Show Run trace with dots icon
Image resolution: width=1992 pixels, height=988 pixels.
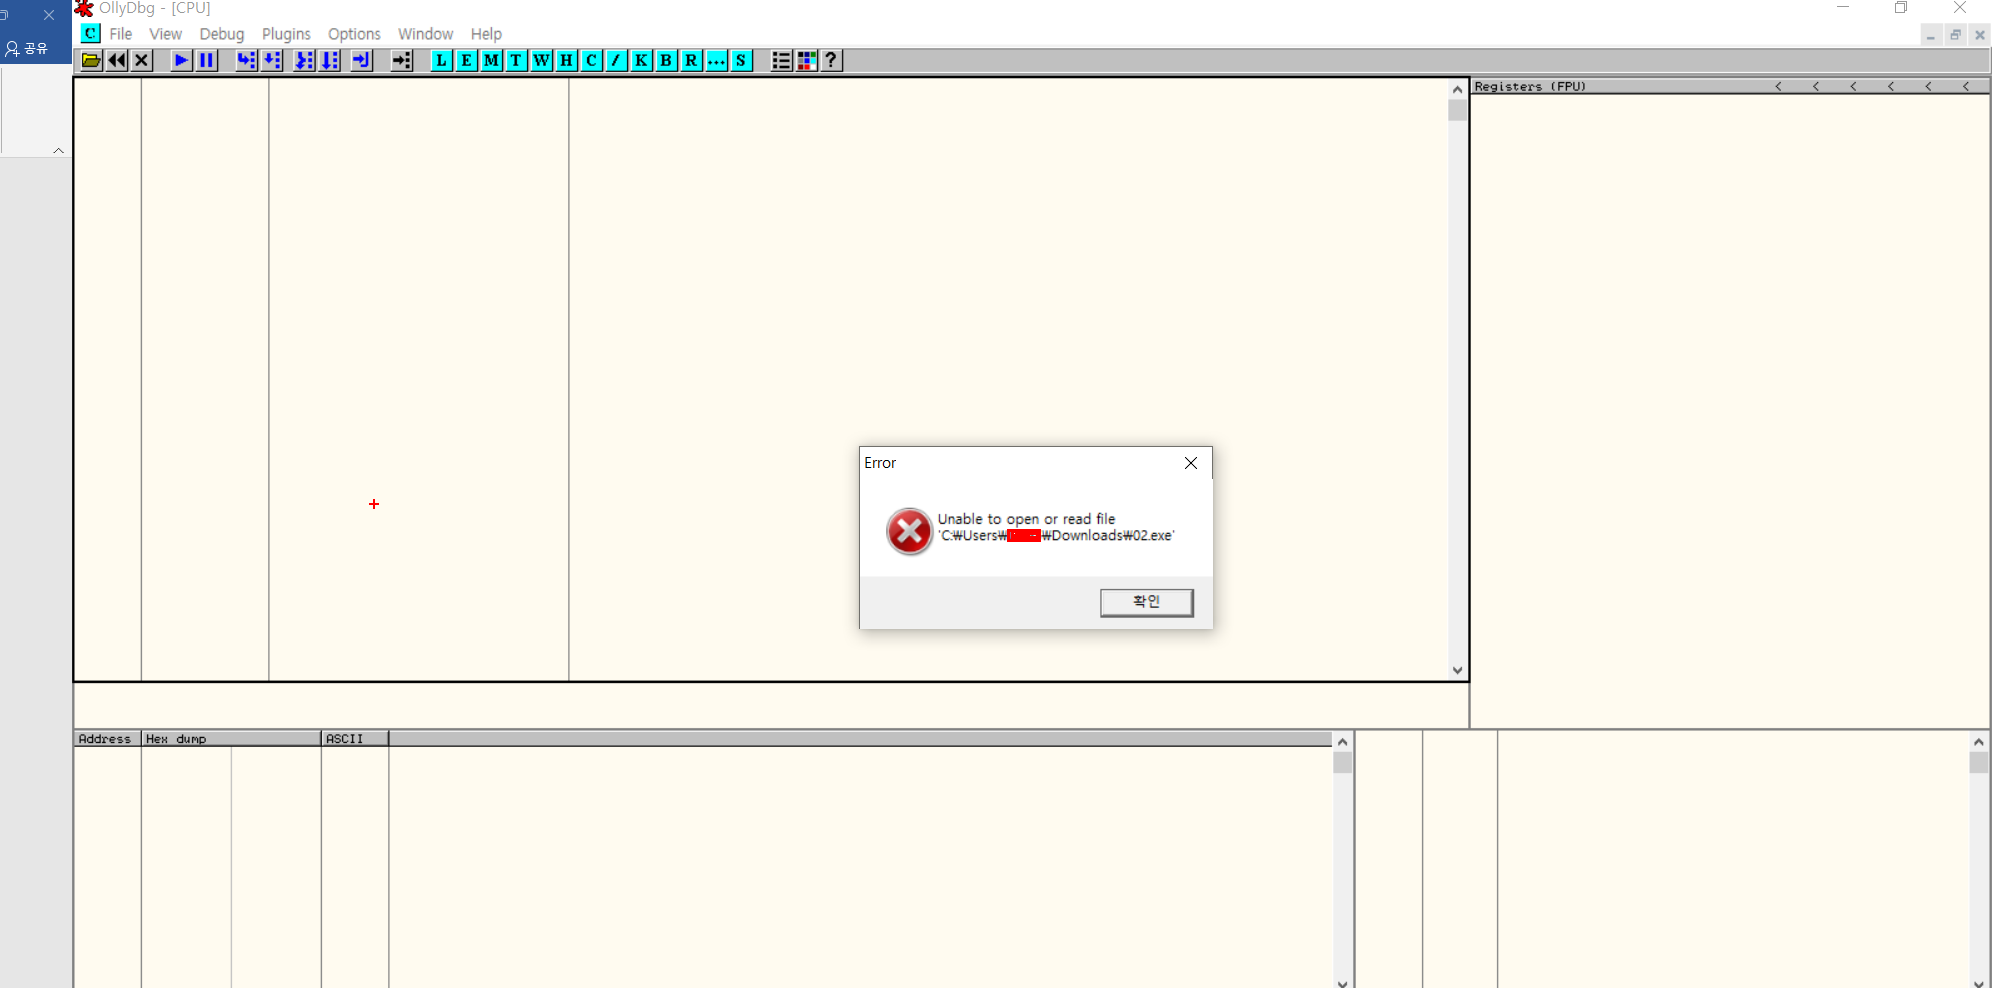pyautogui.click(x=716, y=61)
